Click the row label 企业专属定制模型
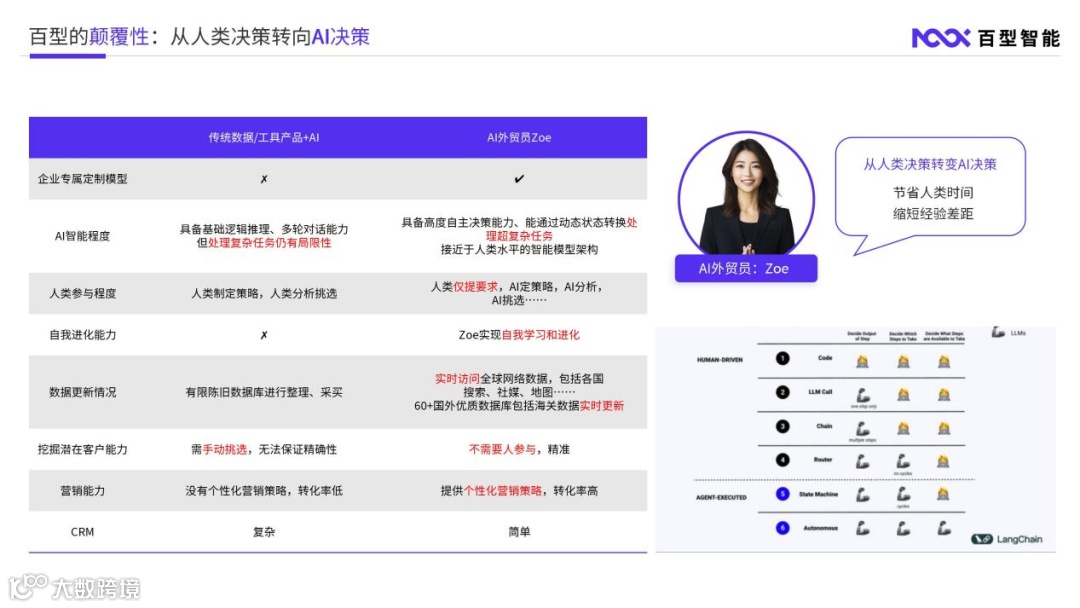Screen dimensions: 1080x608 click(83, 179)
